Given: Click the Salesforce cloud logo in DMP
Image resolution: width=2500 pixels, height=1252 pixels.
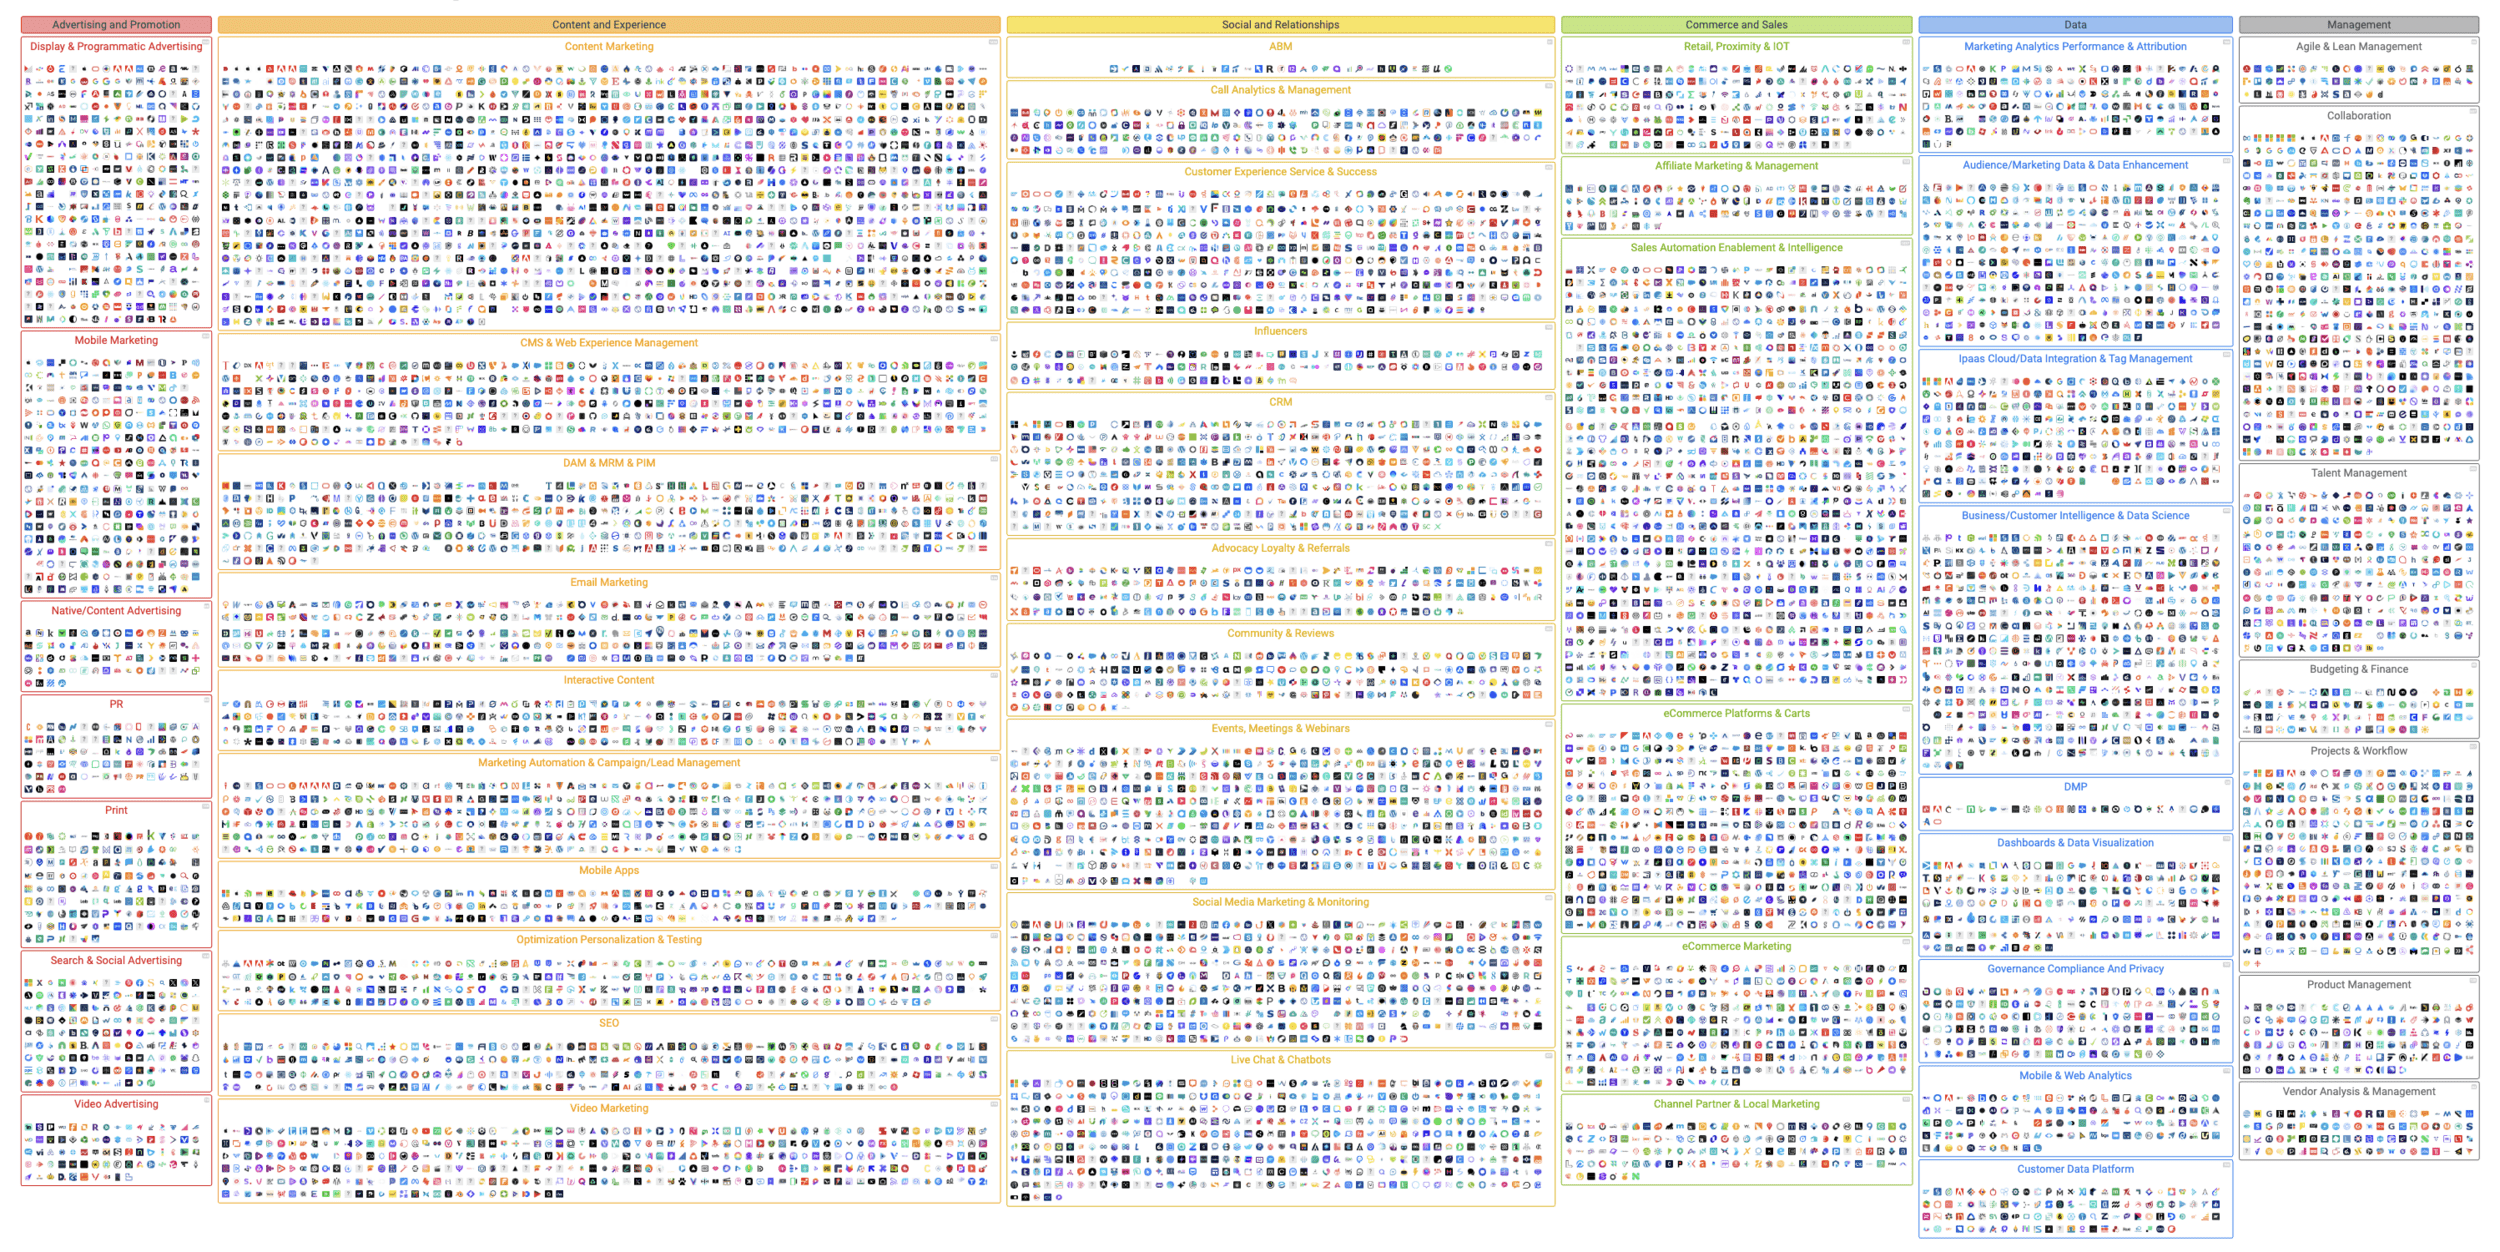Looking at the screenshot, I should point(1993,809).
